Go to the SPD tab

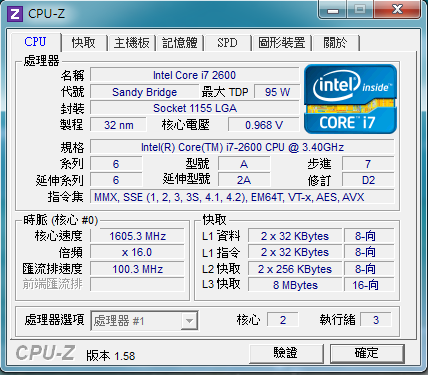click(227, 43)
